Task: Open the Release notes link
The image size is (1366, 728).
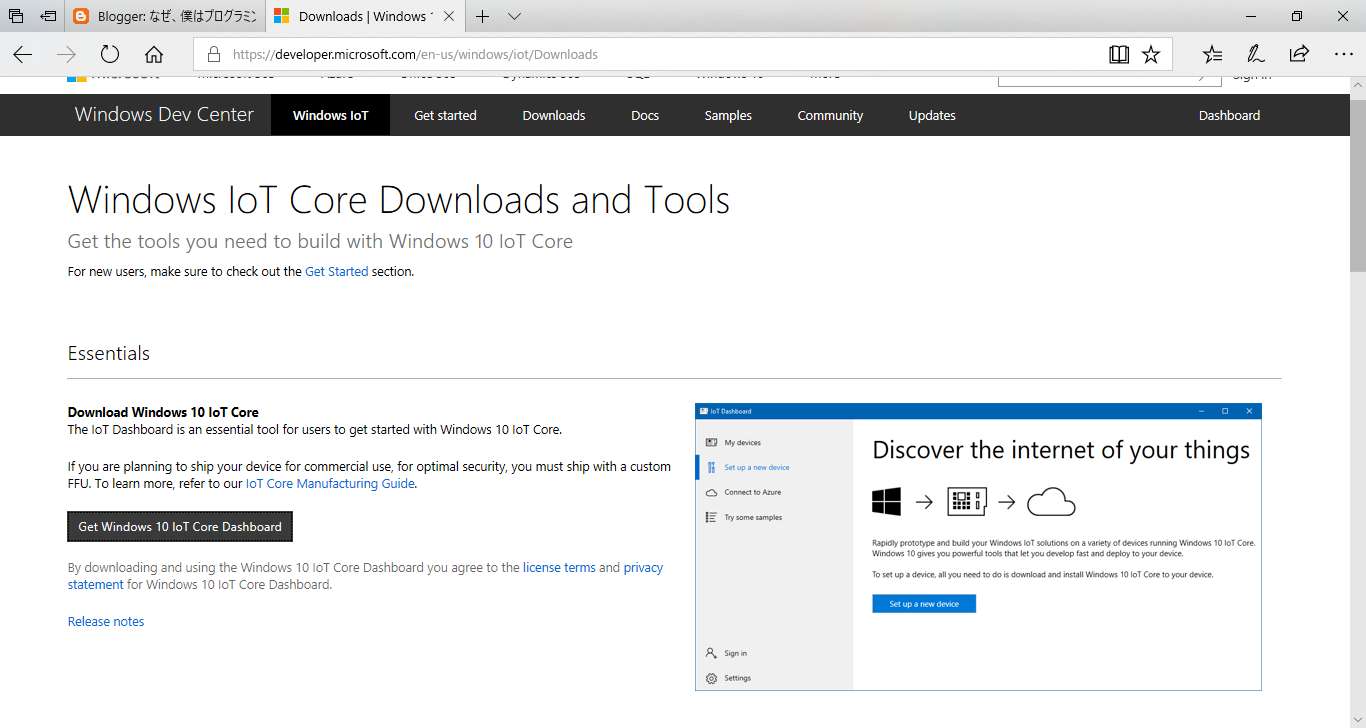Action: (x=106, y=622)
